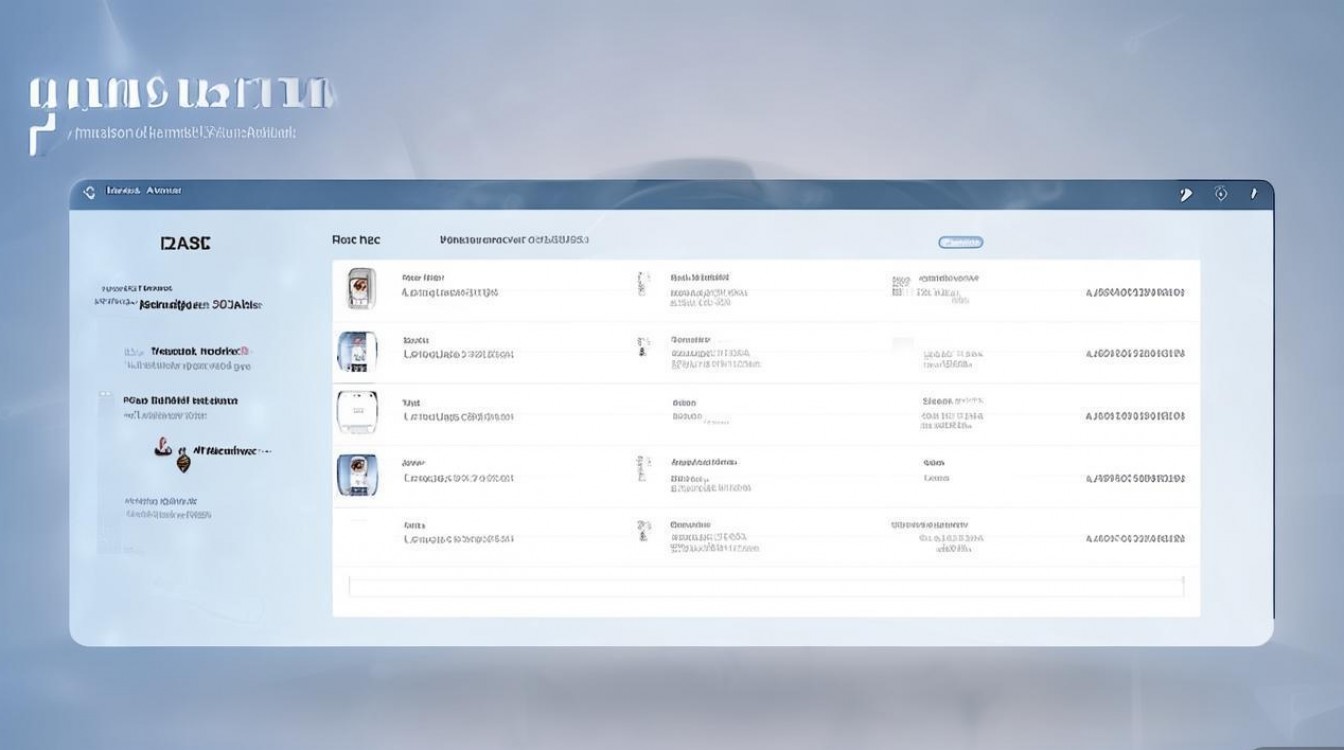1344x750 pixels.
Task: Select the white device thumbnail in the third row
Action: [357, 412]
